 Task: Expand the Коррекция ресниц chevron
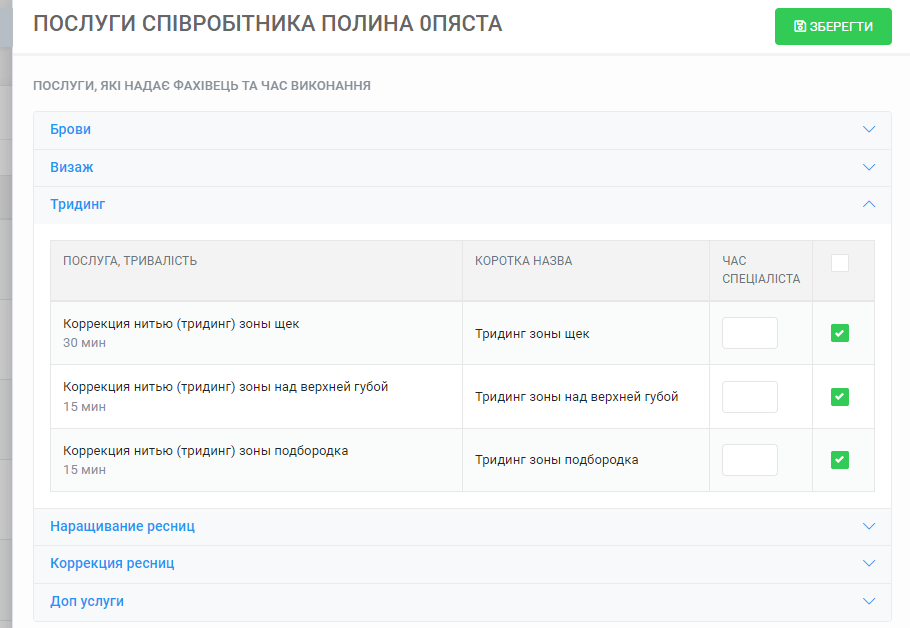click(x=868, y=564)
